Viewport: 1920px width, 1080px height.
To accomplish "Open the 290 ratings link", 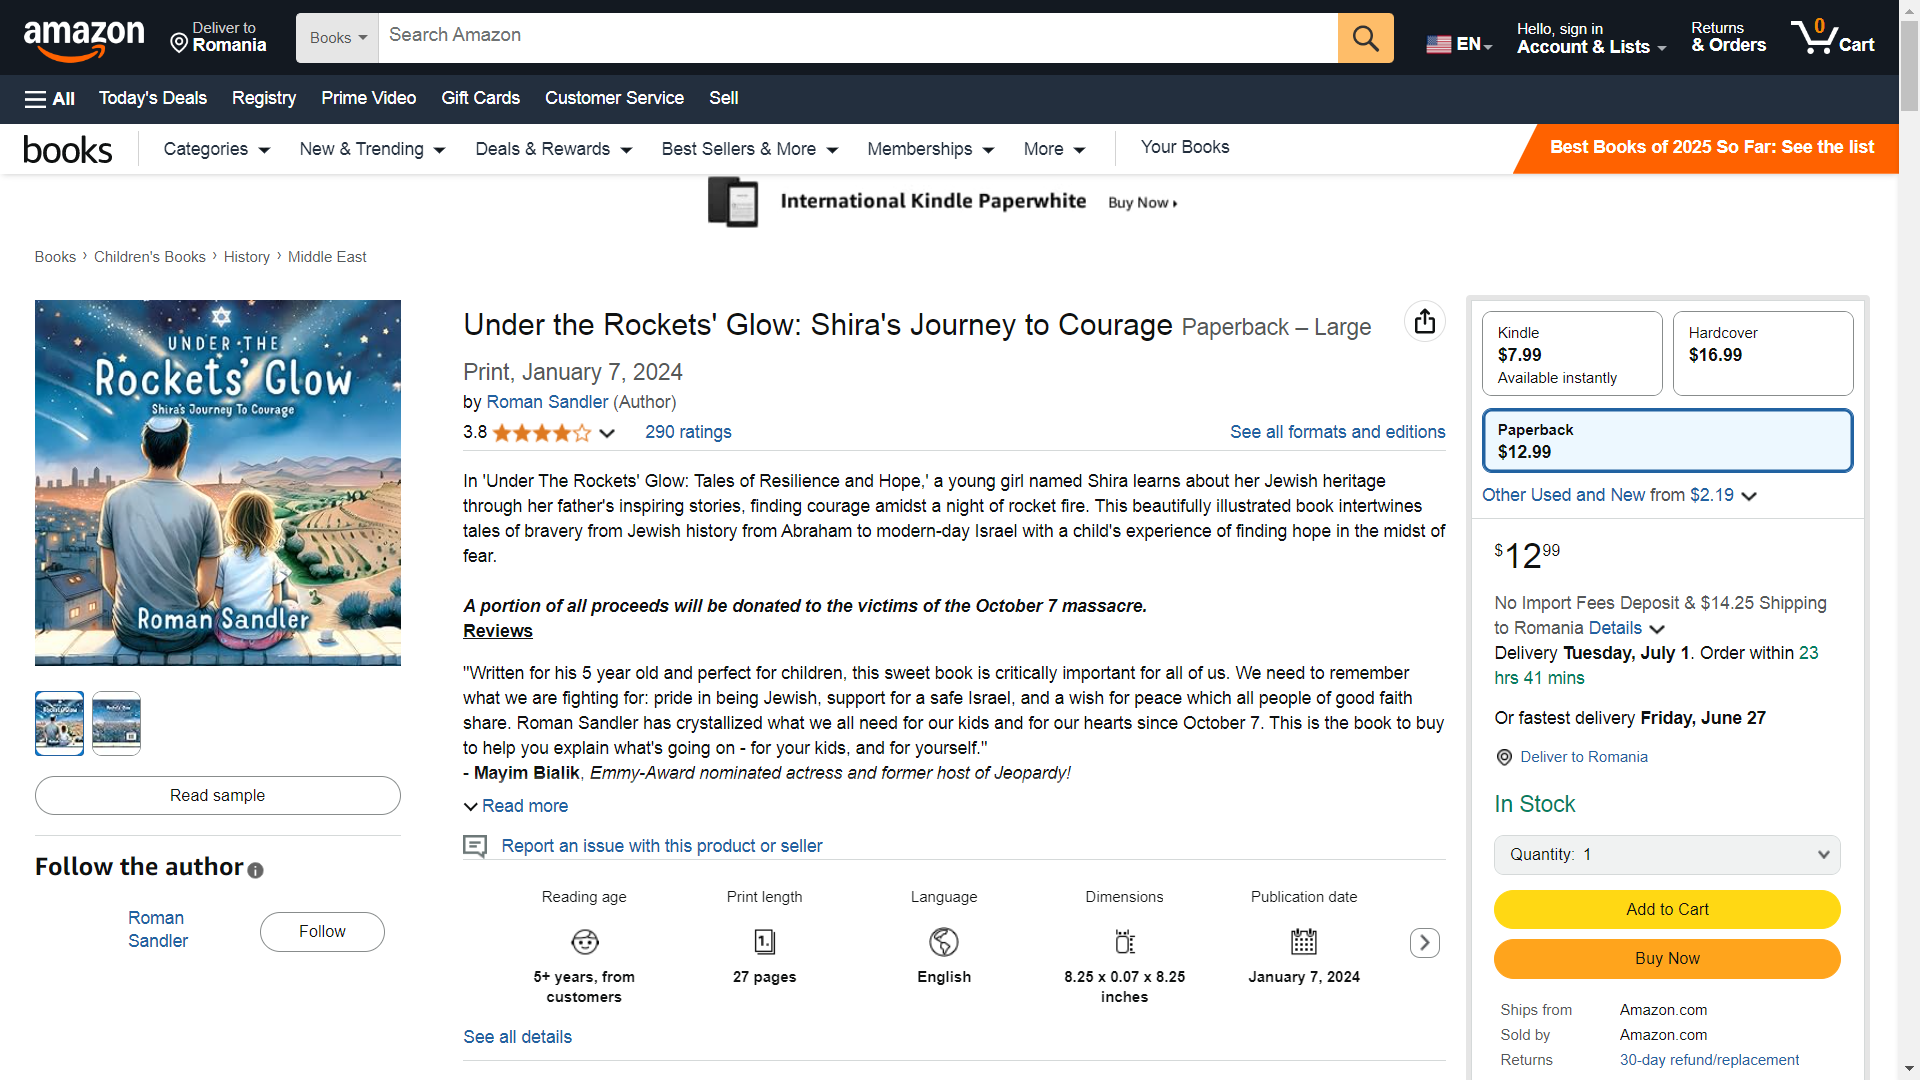I will (x=688, y=432).
